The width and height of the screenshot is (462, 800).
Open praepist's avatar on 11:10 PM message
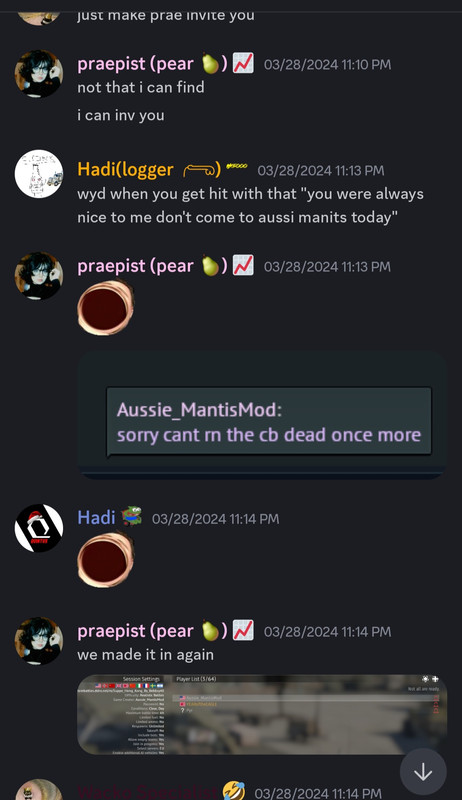tap(39, 73)
